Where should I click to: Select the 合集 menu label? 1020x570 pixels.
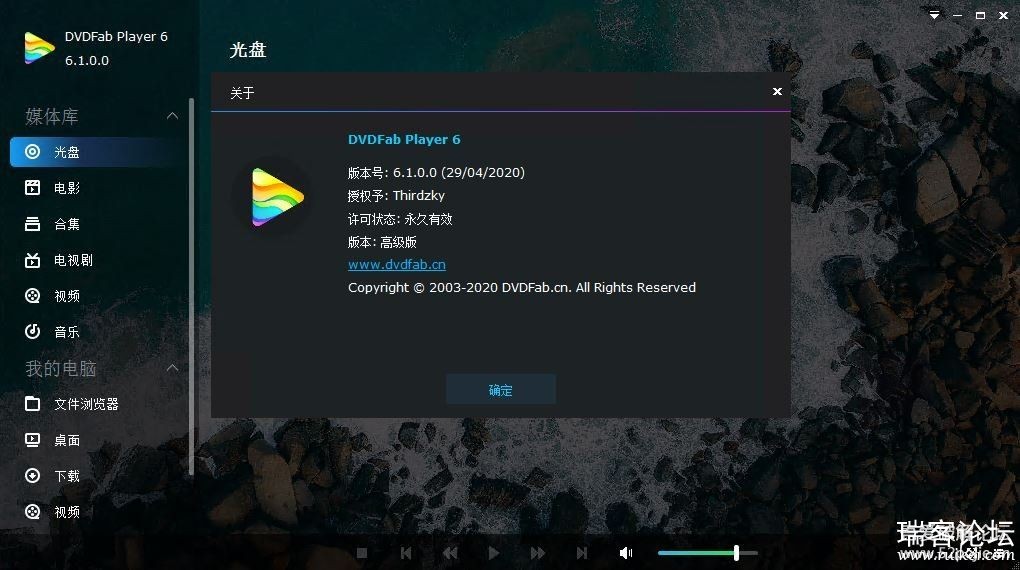[67, 224]
